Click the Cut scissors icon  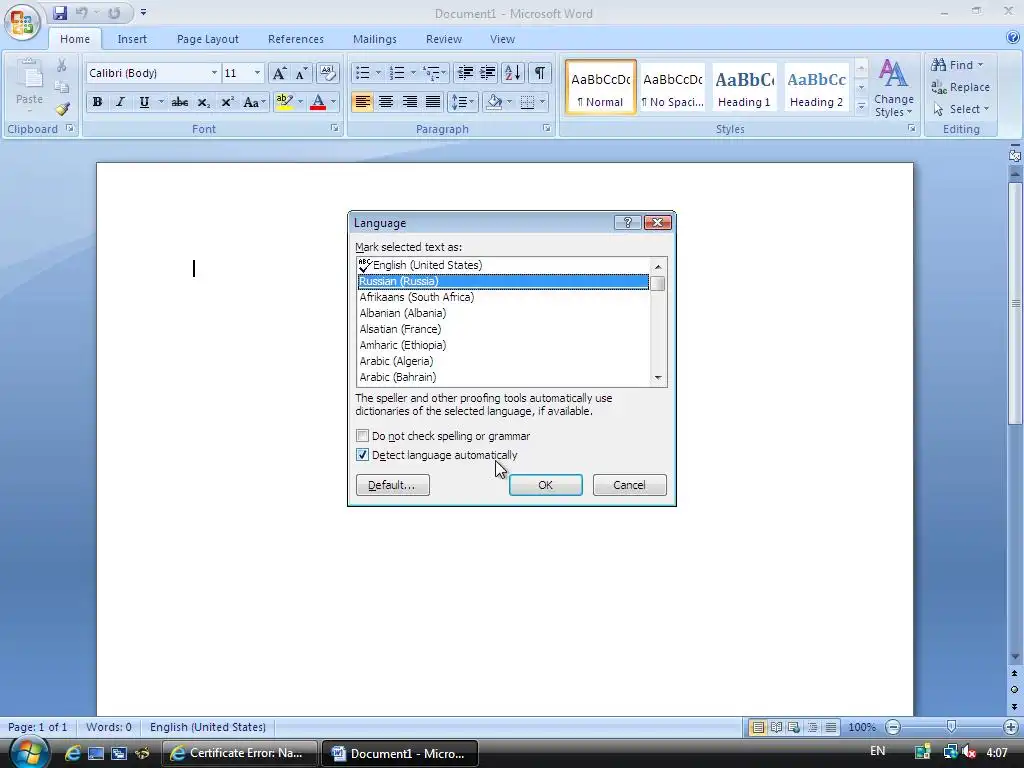[62, 65]
